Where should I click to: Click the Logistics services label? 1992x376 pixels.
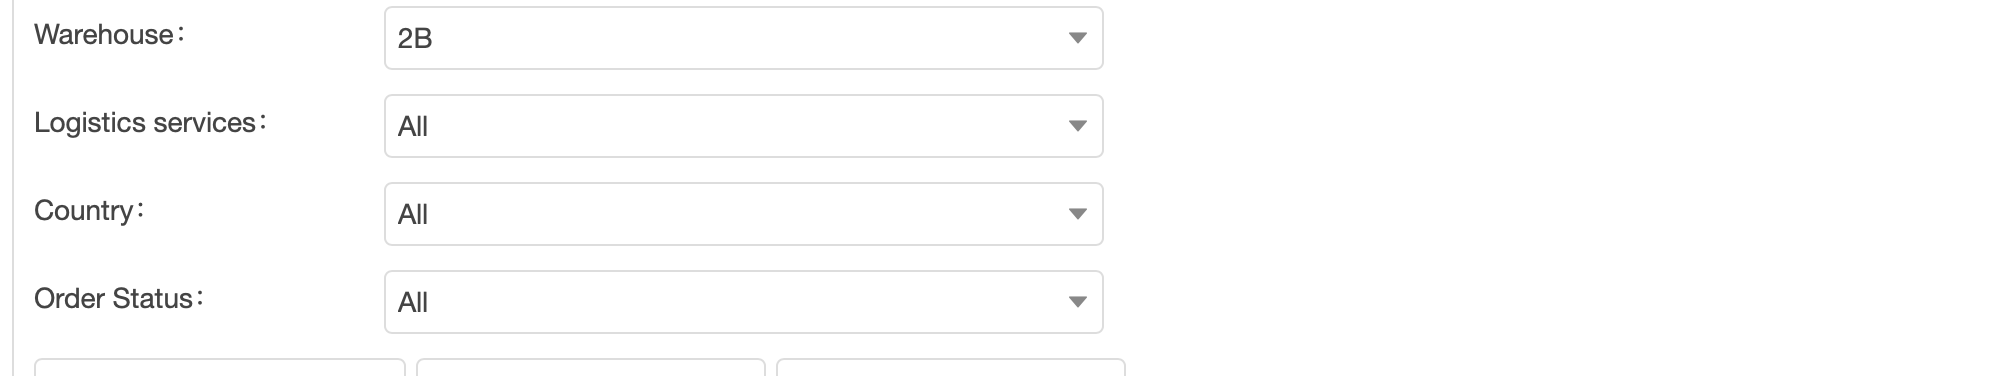pos(150,123)
